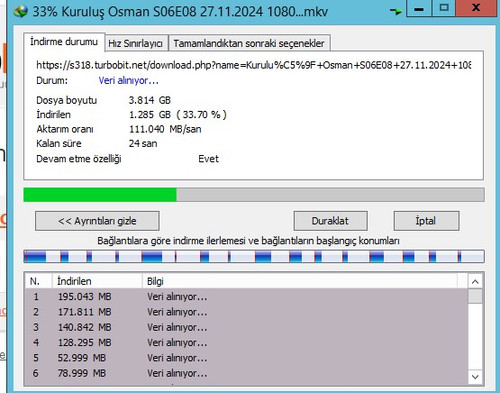This screenshot has height=393, width=500.
Task: Maximize the download window
Action: pos(444,8)
